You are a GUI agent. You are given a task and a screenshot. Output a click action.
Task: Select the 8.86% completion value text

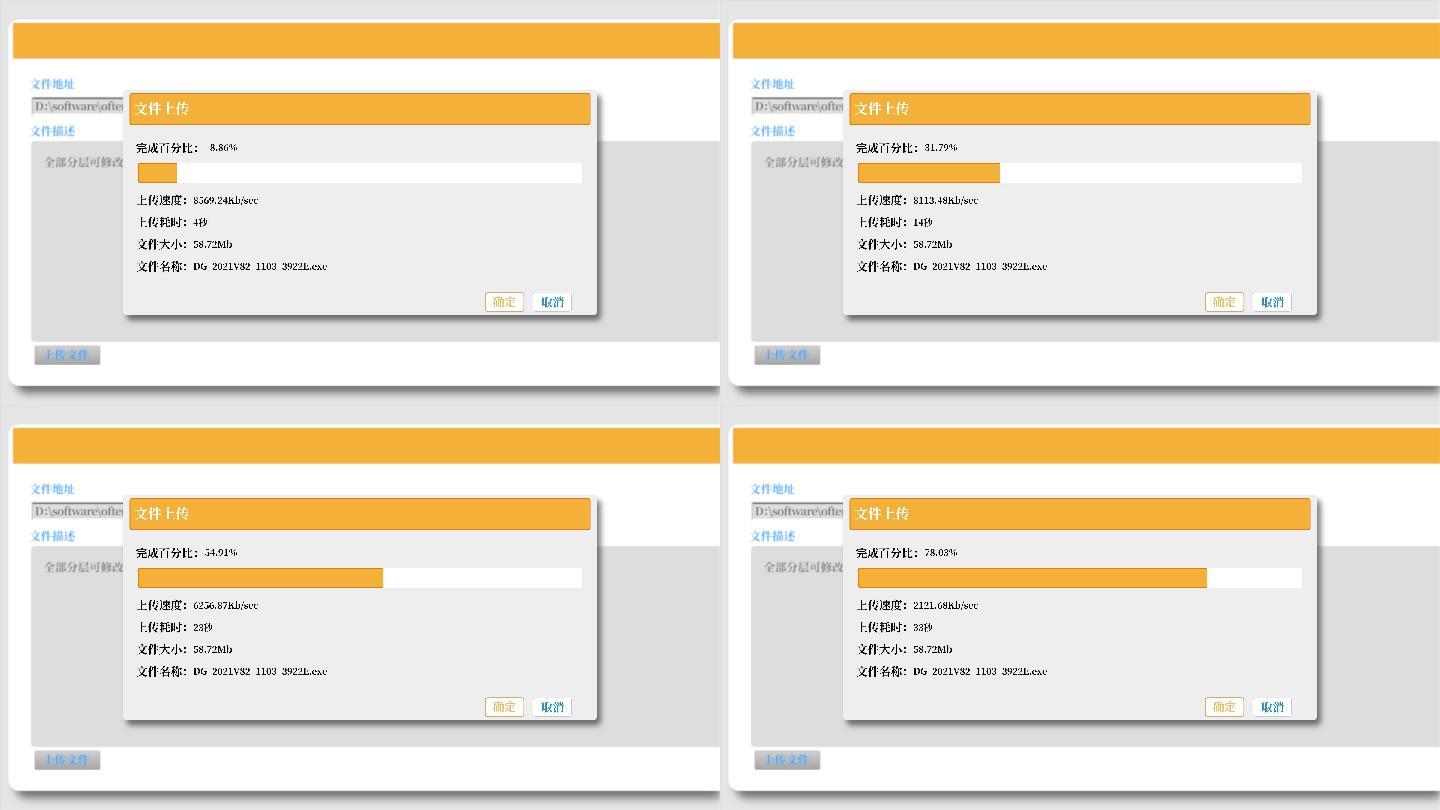(x=223, y=148)
